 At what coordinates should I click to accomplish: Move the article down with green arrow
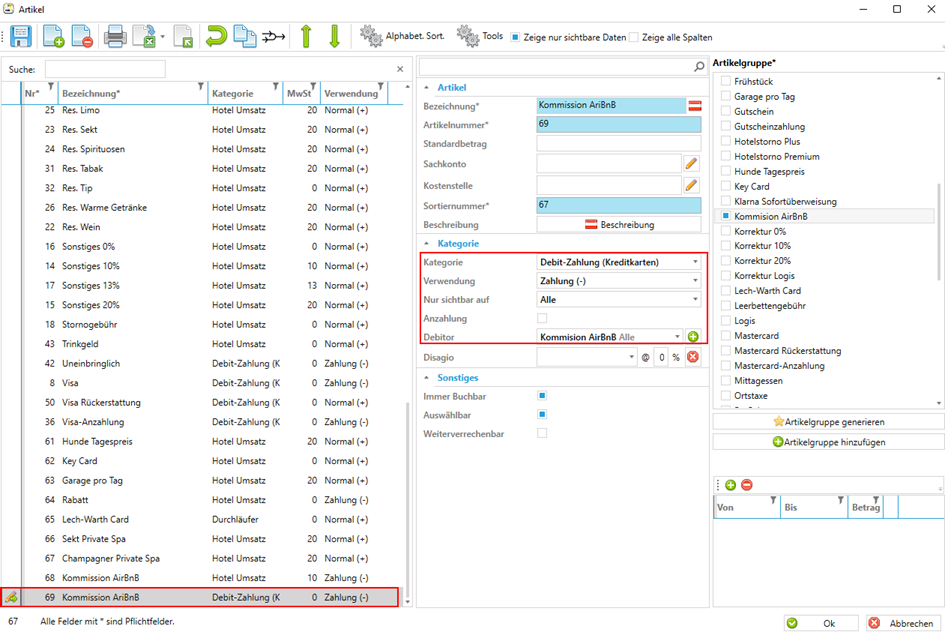click(334, 37)
